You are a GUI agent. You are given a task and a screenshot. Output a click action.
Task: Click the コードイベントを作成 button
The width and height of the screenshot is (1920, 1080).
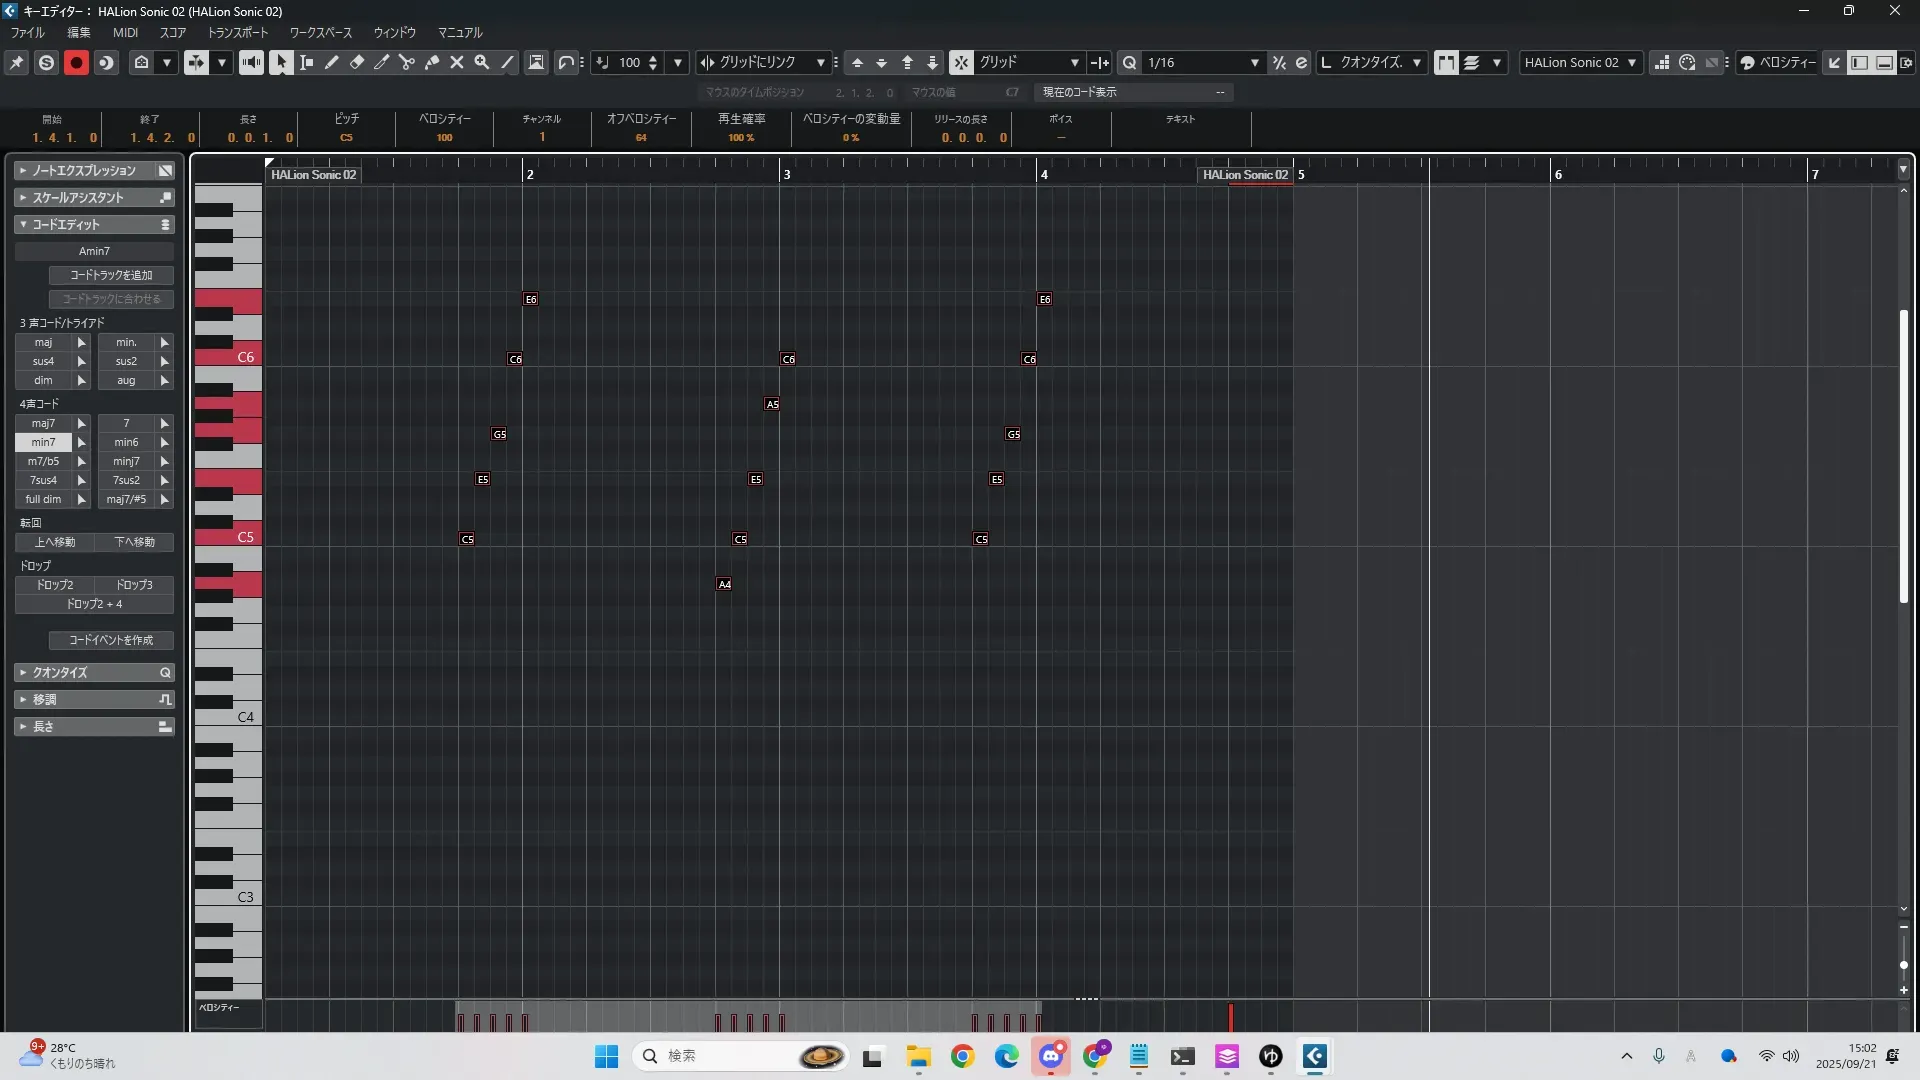click(111, 640)
